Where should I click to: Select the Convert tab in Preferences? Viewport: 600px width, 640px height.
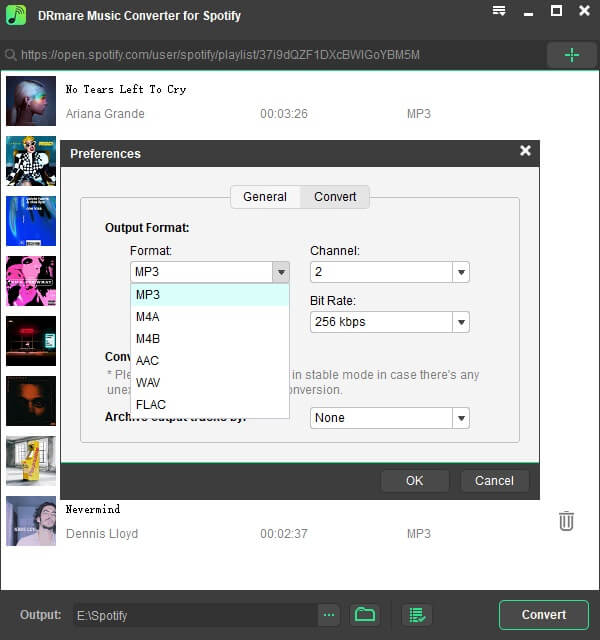tap(335, 197)
